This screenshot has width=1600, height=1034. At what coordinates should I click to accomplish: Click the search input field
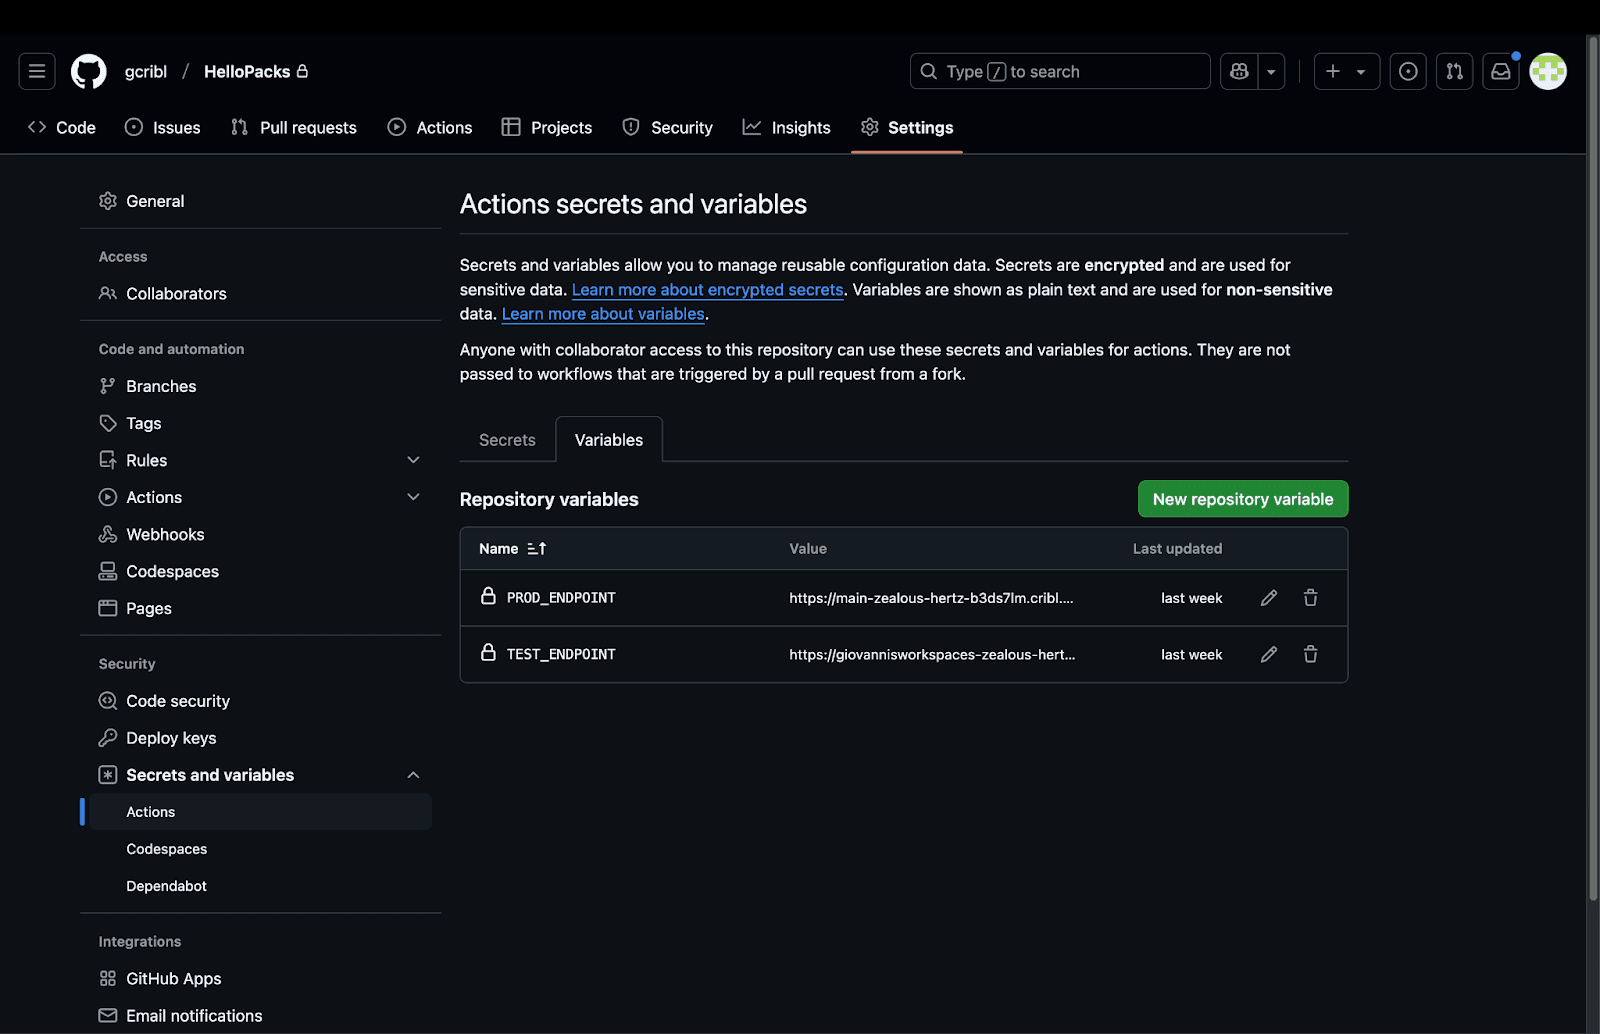point(1060,71)
